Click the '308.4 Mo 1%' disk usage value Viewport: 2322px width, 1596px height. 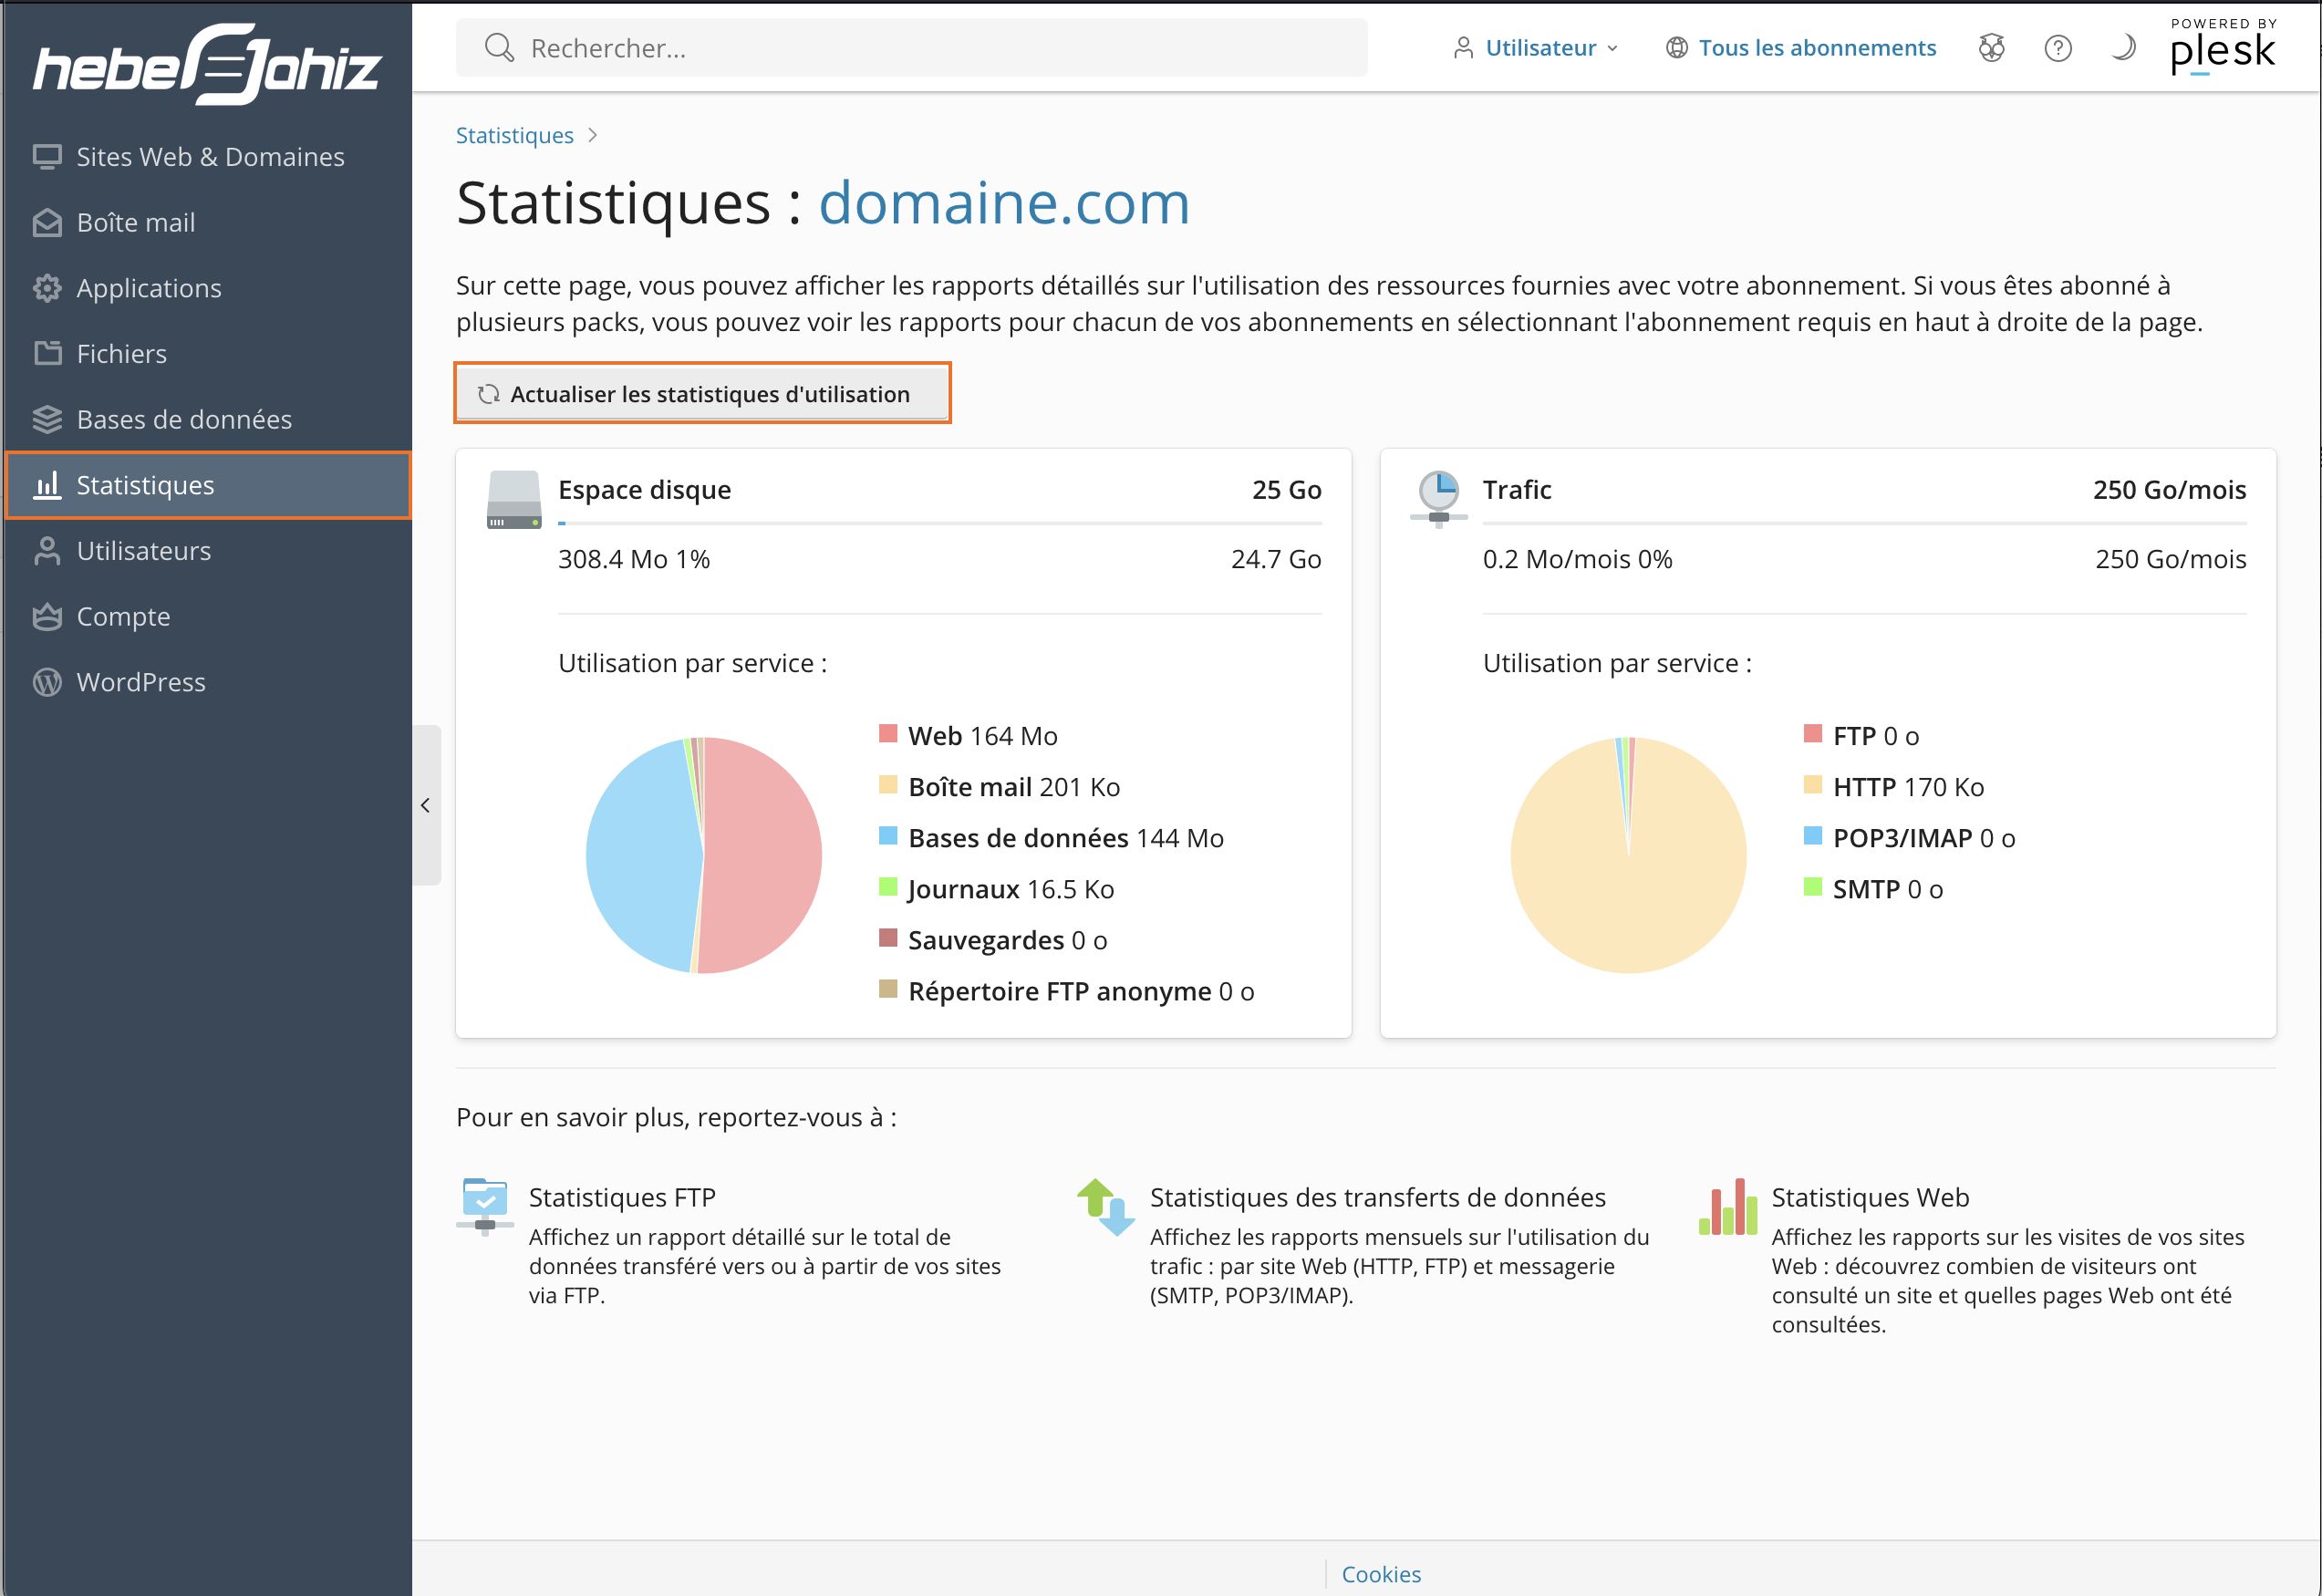634,559
